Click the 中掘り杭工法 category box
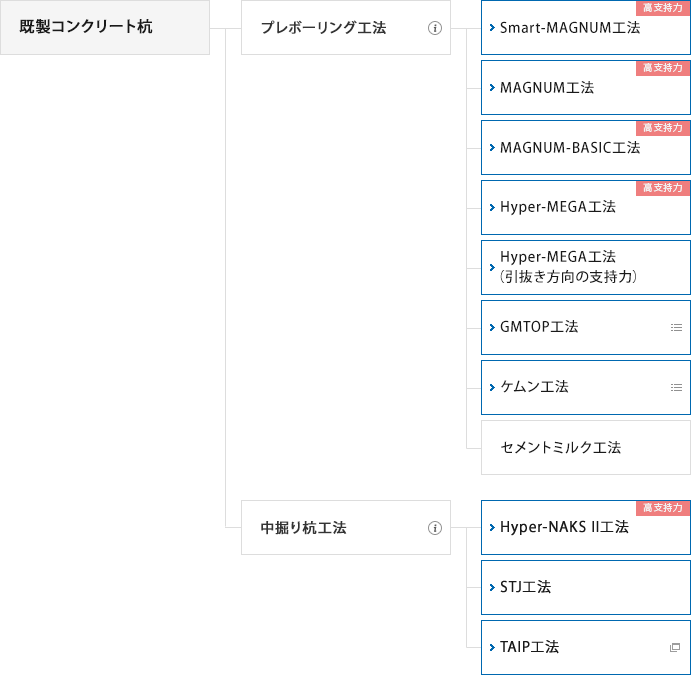 pos(346,527)
